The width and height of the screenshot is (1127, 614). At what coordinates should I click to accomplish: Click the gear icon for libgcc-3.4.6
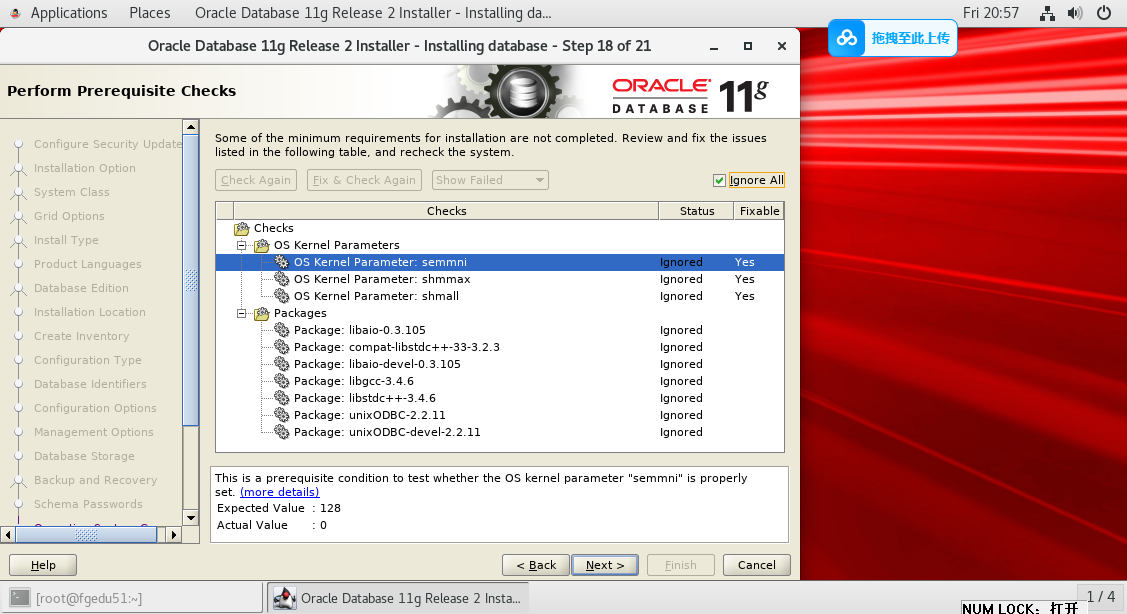[282, 381]
